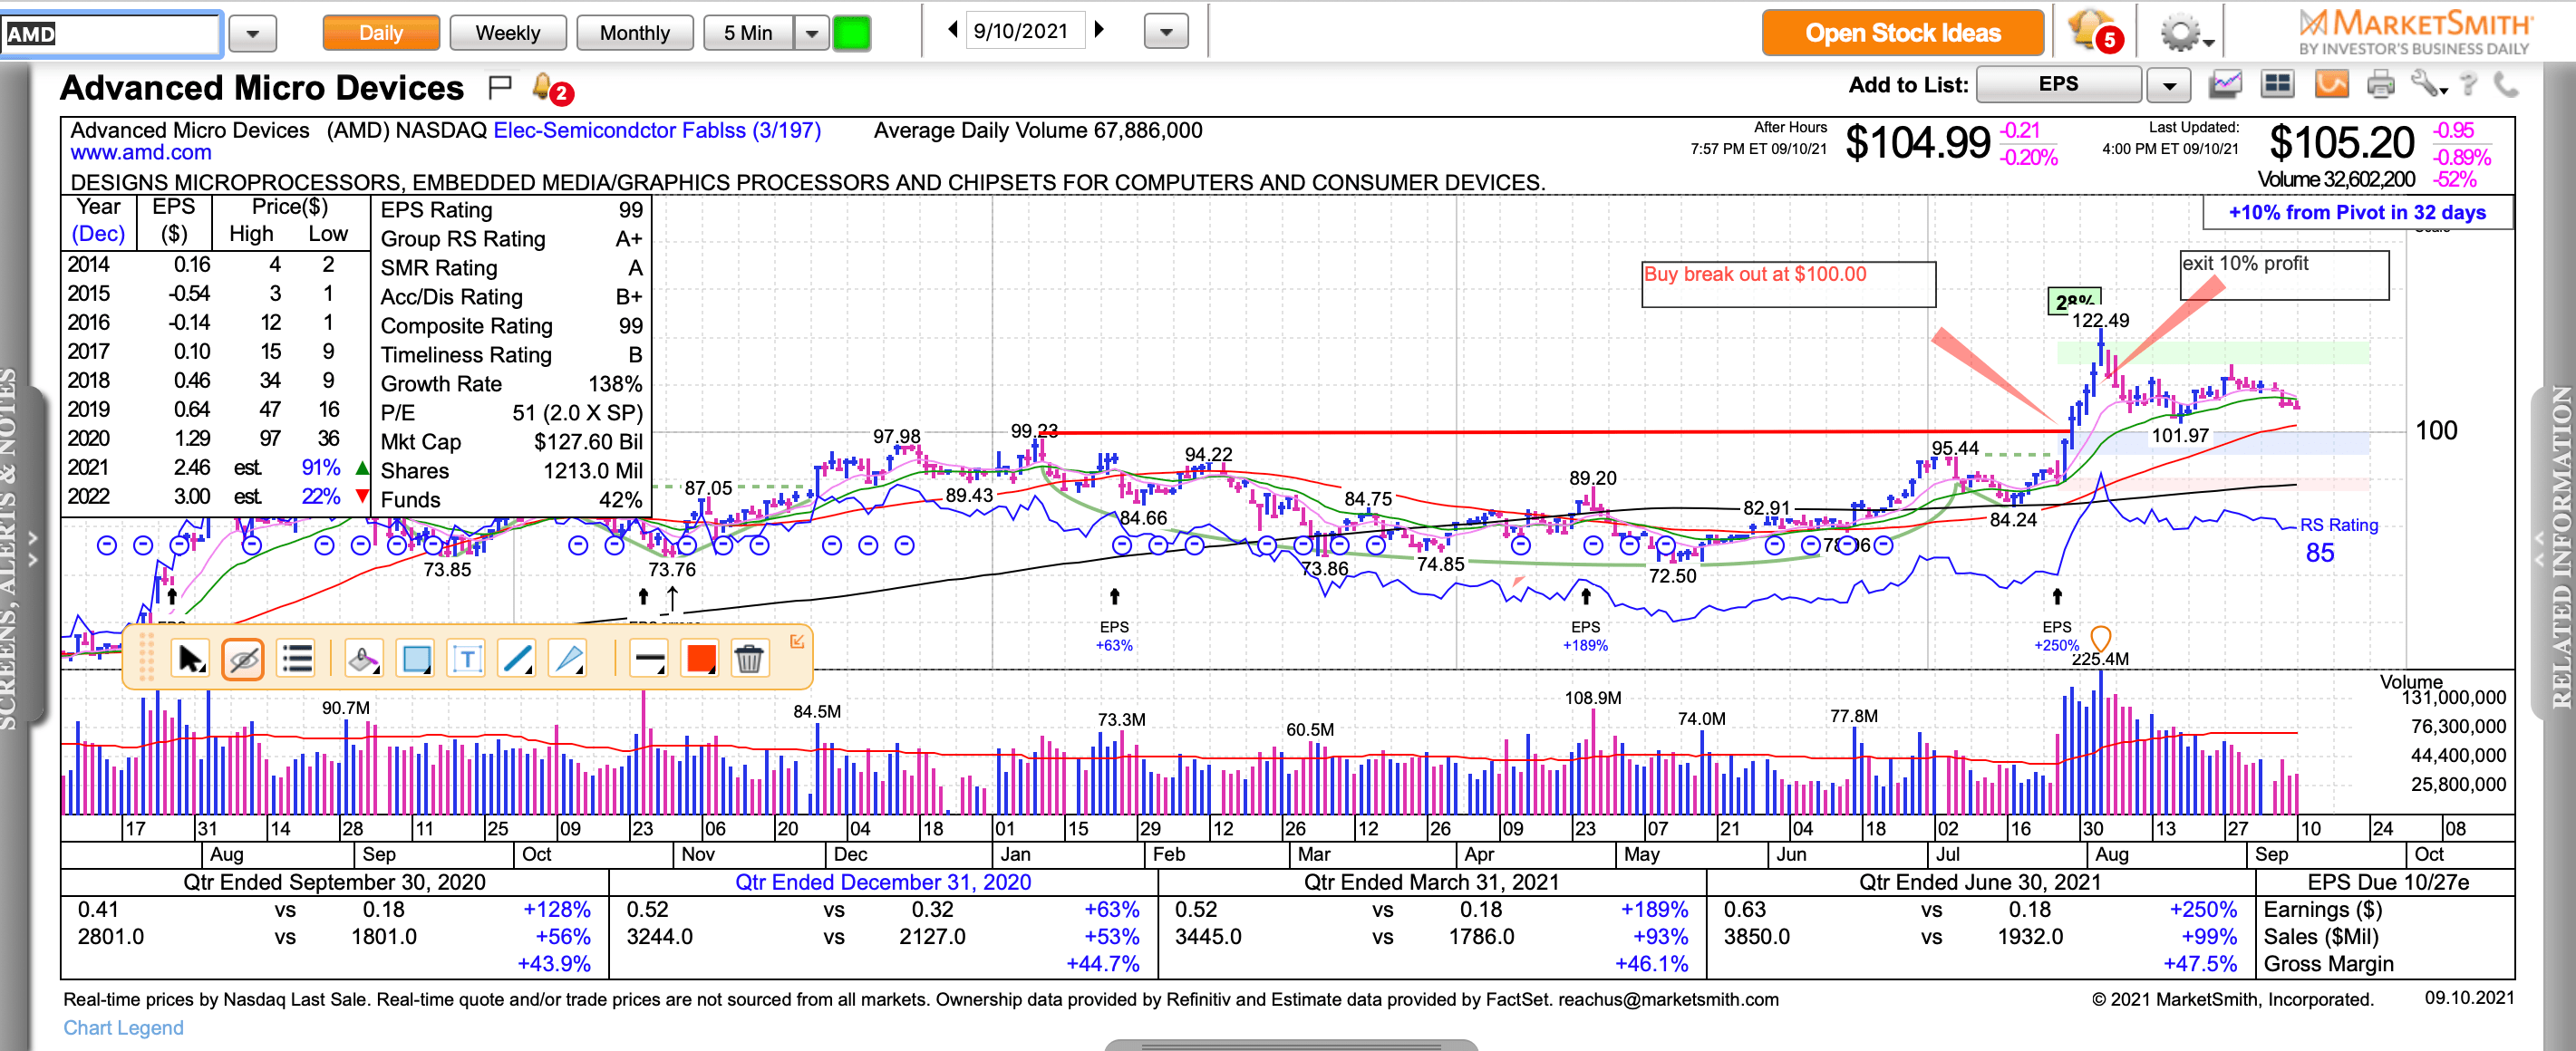Expand the symbol history dropdown arrow
The width and height of the screenshot is (2576, 1051).
click(x=252, y=34)
